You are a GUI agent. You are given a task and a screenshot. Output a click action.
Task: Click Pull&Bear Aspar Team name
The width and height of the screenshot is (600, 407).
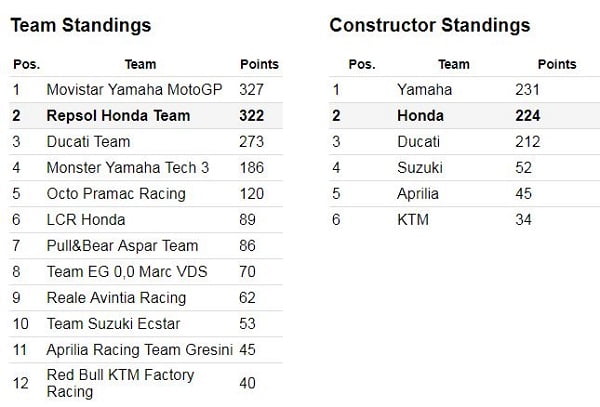122,246
